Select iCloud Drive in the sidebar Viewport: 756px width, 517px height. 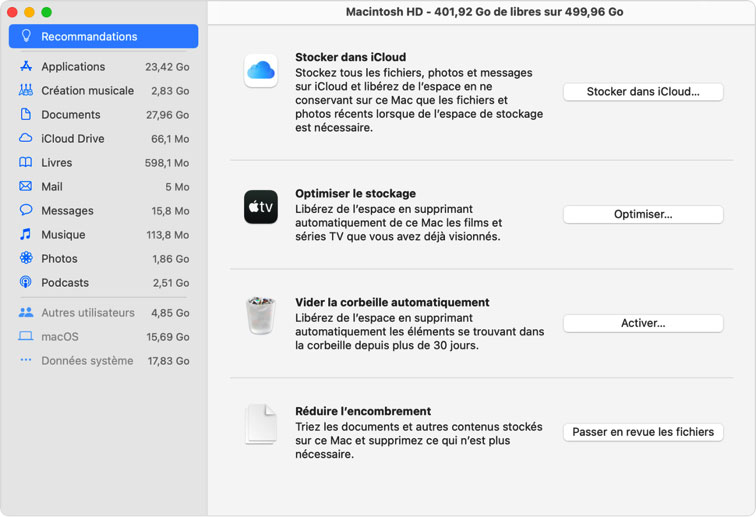(103, 138)
